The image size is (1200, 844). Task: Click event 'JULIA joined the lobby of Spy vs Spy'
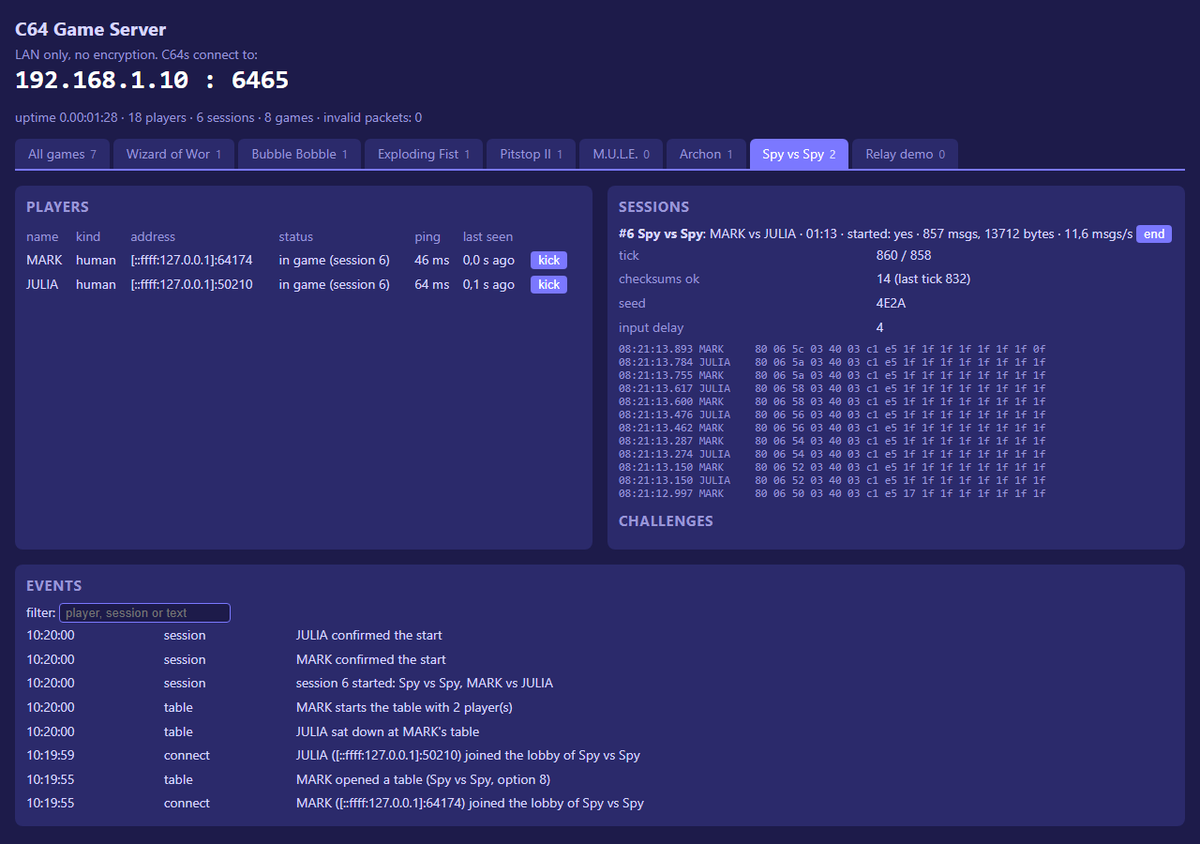tap(468, 755)
